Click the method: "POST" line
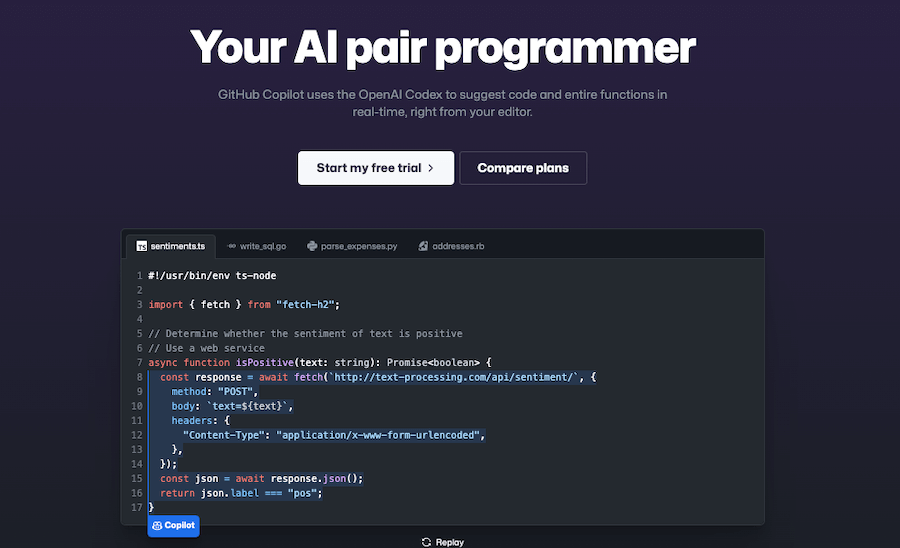Viewport: 900px width, 548px height. click(x=215, y=392)
